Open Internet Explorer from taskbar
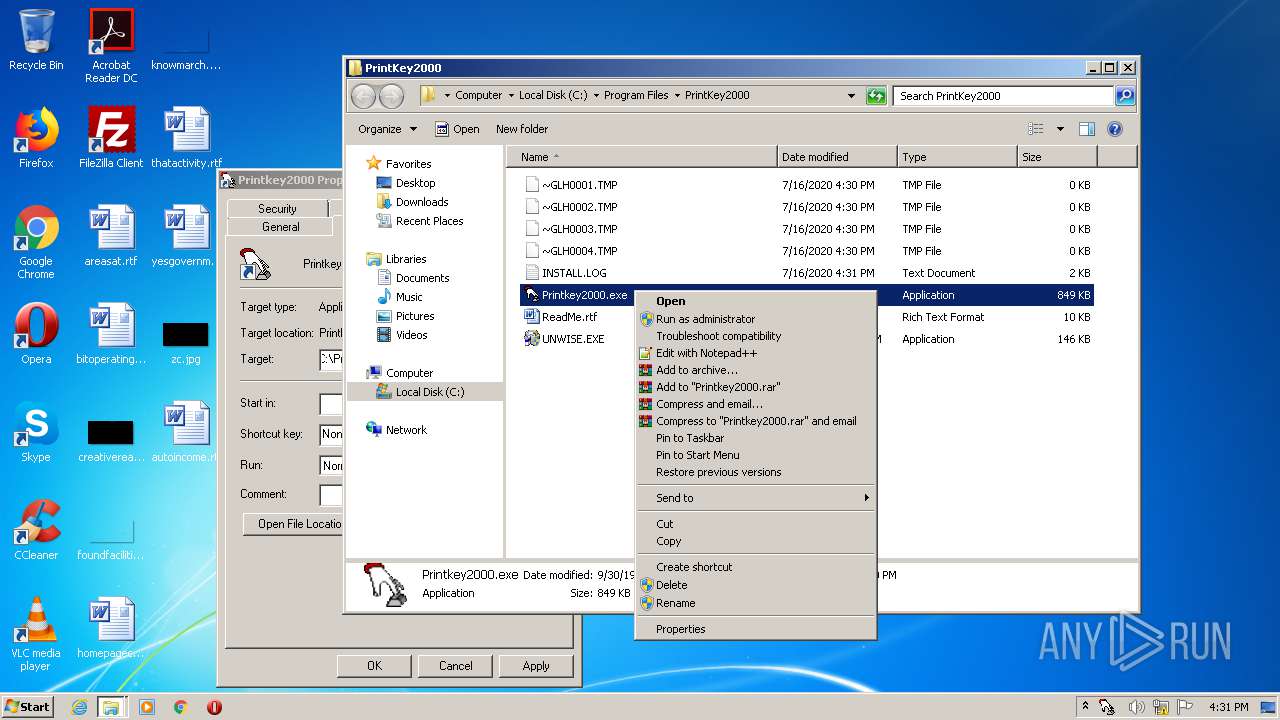 pyautogui.click(x=79, y=707)
